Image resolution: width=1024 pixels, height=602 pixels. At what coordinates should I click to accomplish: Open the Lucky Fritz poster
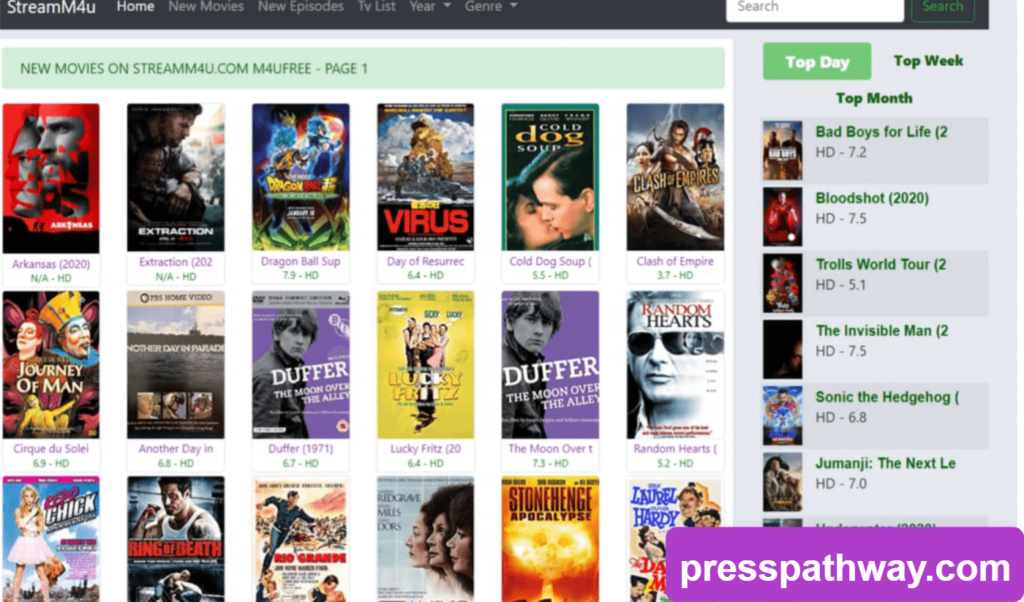[x=425, y=365]
